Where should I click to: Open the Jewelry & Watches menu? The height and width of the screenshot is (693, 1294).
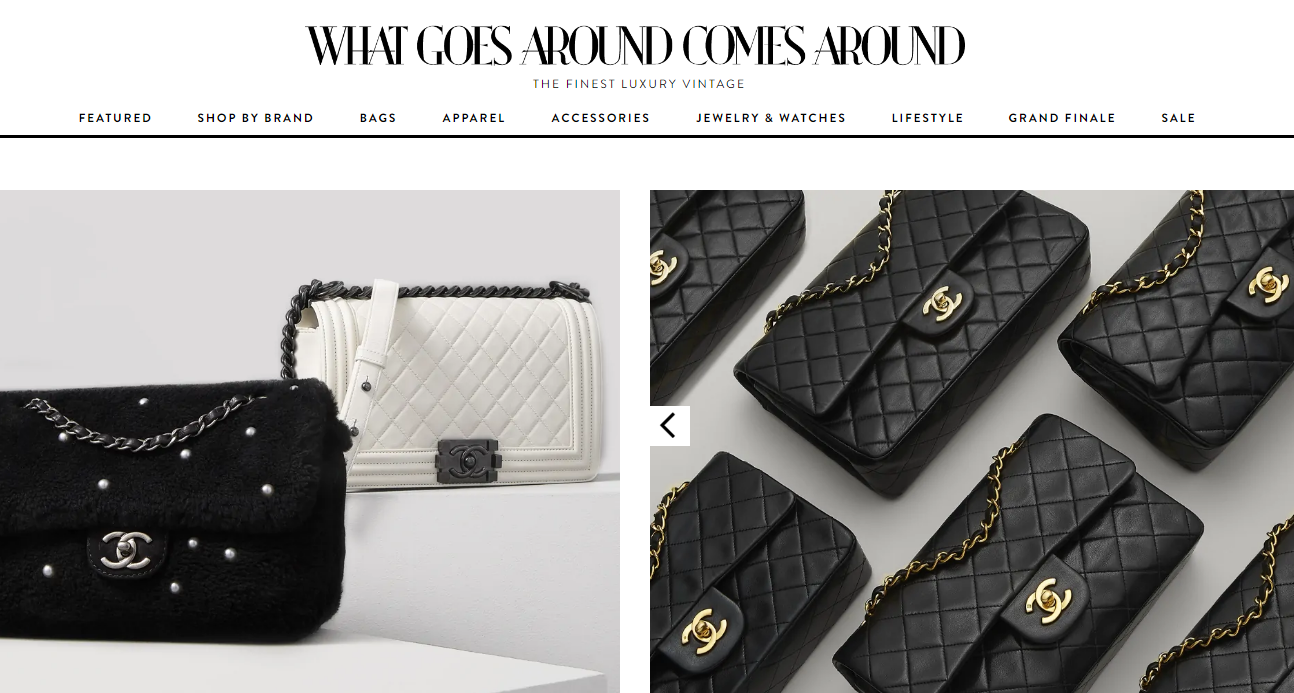pyautogui.click(x=771, y=118)
